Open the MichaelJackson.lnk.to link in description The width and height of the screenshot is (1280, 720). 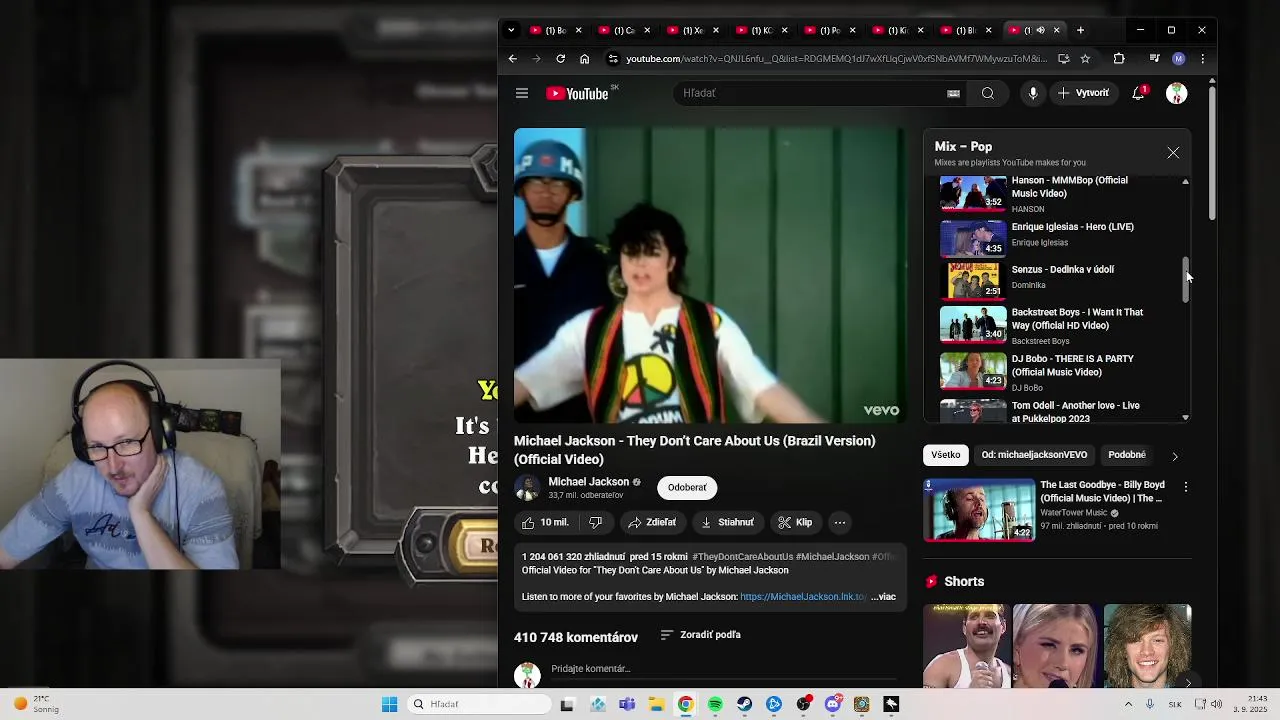[x=803, y=597]
